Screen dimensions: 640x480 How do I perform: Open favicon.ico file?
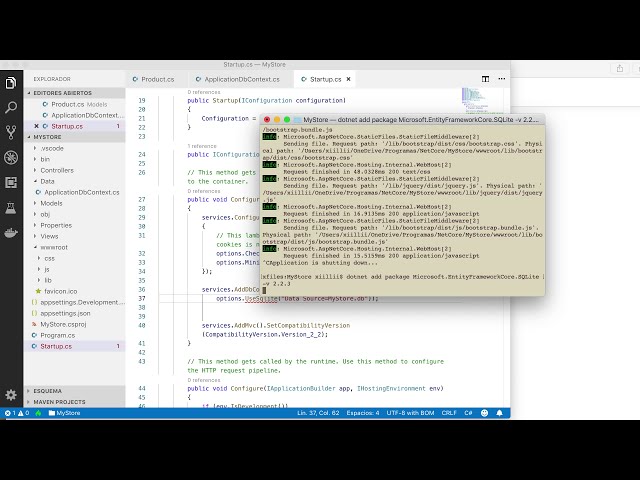(75, 291)
